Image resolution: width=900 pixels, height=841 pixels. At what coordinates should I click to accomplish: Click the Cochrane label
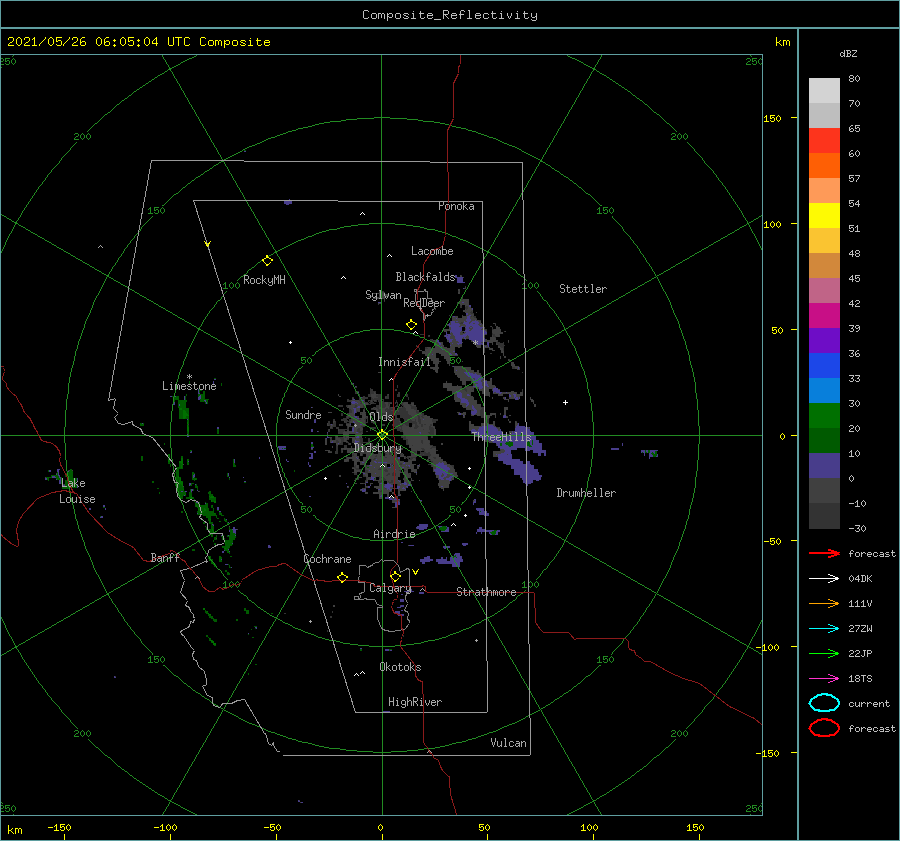pyautogui.click(x=327, y=559)
